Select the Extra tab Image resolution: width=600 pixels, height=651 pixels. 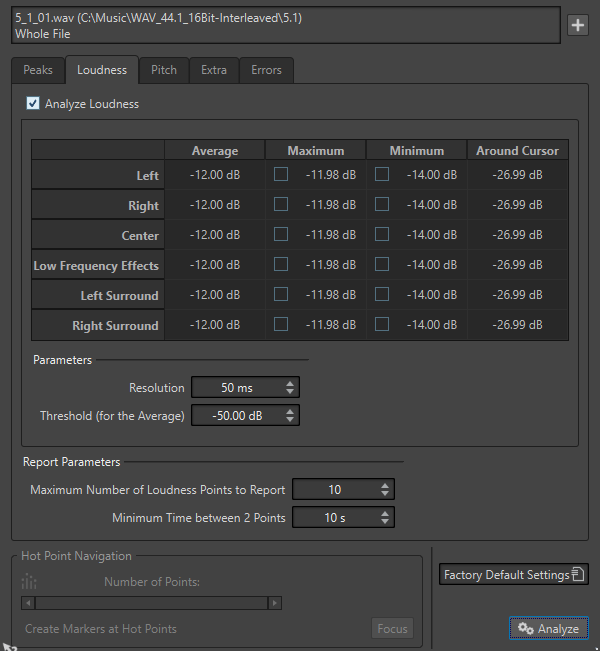click(213, 70)
